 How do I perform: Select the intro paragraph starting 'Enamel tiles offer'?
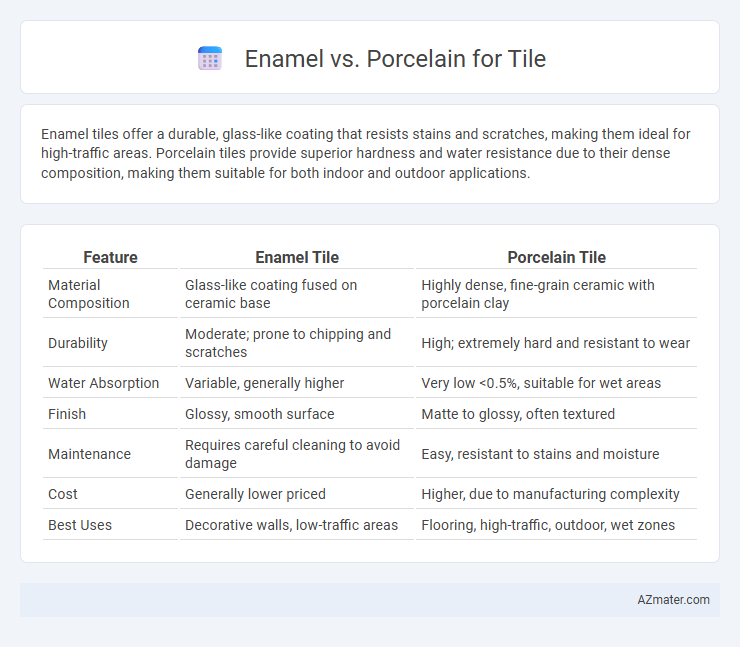(366, 153)
